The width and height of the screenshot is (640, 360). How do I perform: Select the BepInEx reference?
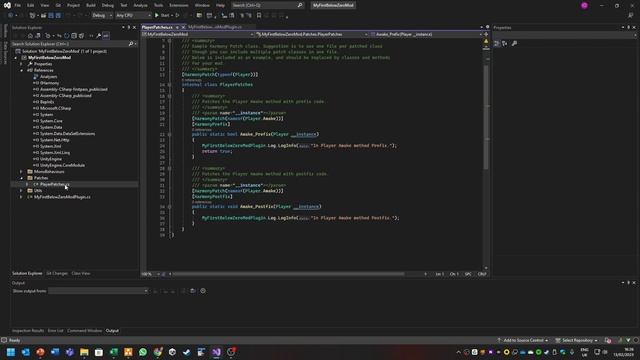tap(47, 102)
